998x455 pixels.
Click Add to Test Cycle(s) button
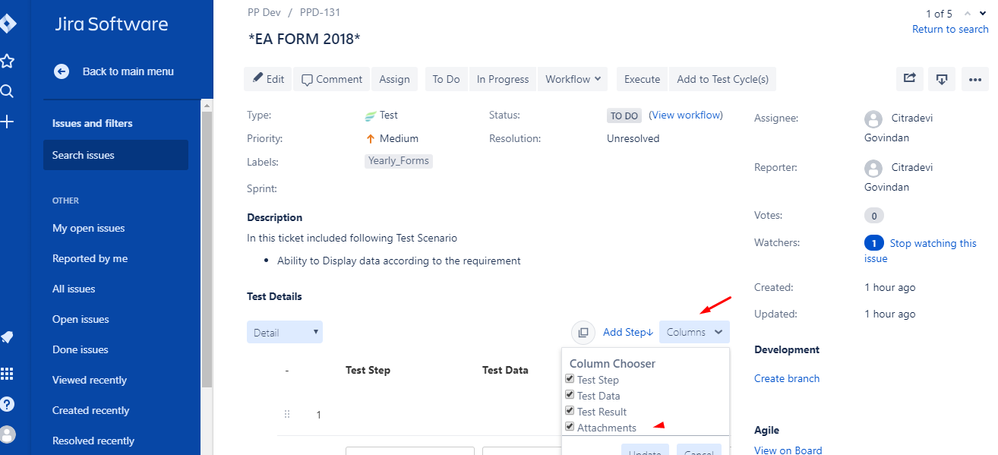(722, 79)
